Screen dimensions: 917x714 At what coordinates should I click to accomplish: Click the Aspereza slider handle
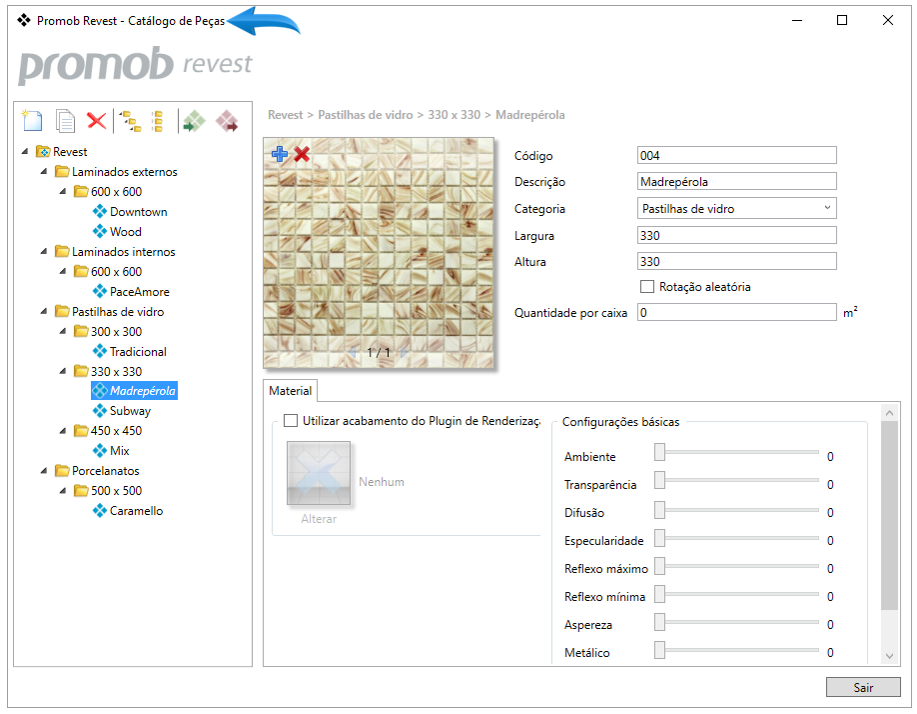(x=659, y=622)
